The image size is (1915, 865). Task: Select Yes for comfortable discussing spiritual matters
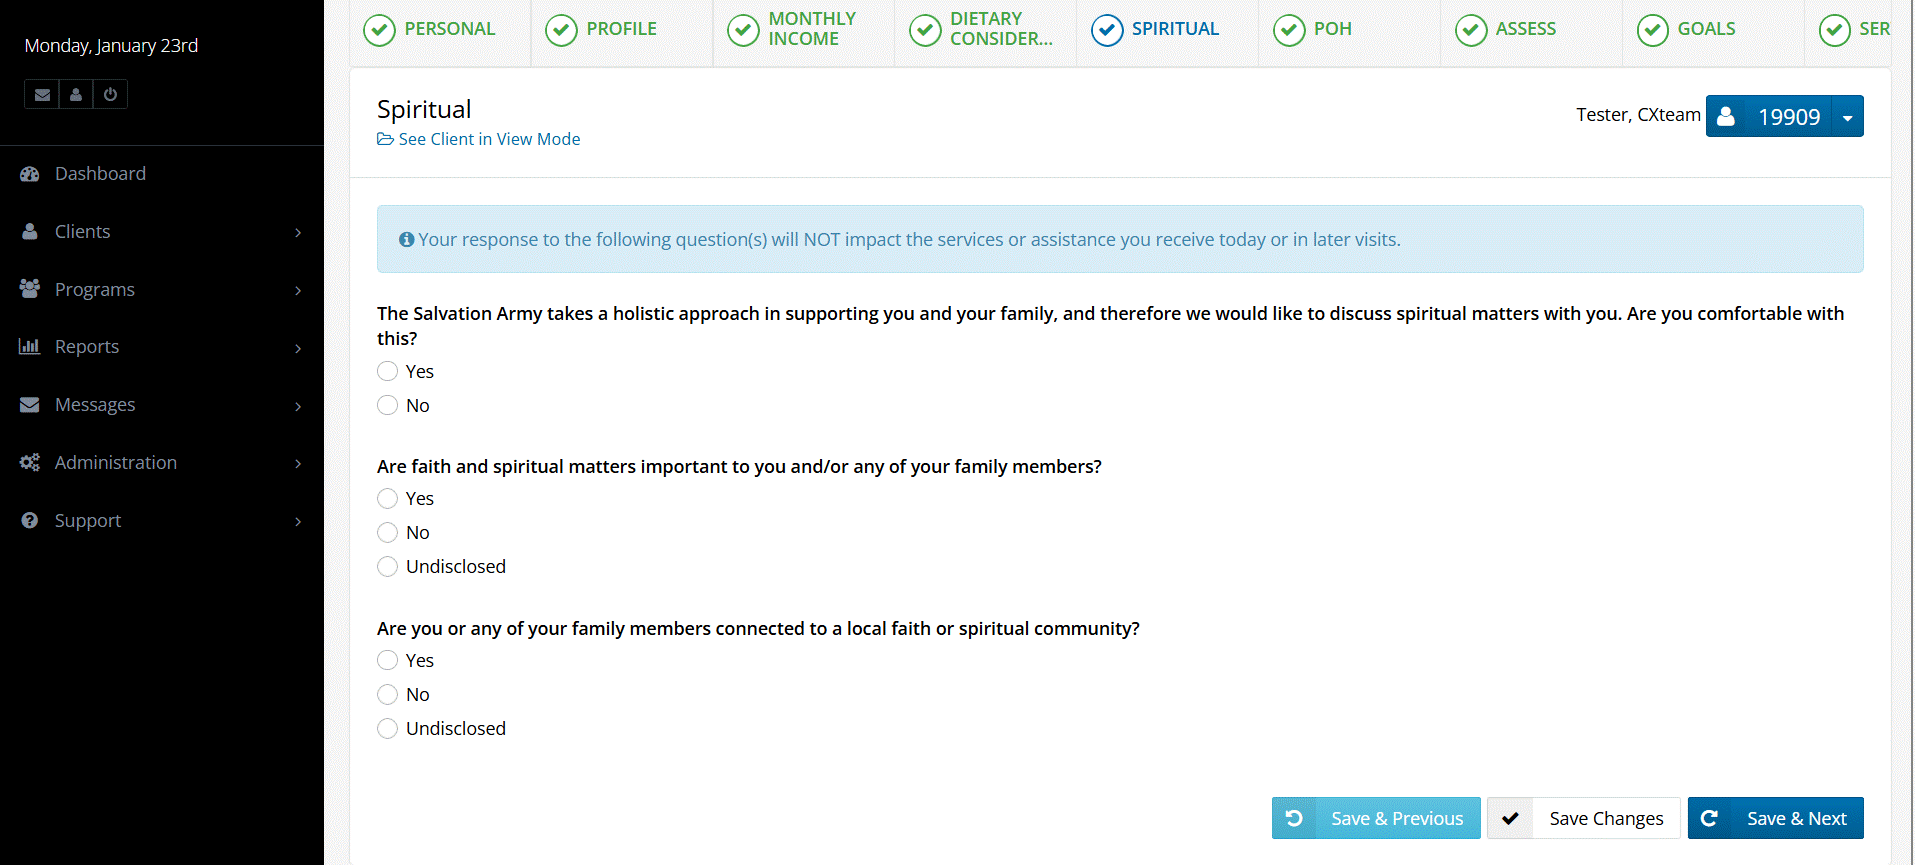pos(388,372)
